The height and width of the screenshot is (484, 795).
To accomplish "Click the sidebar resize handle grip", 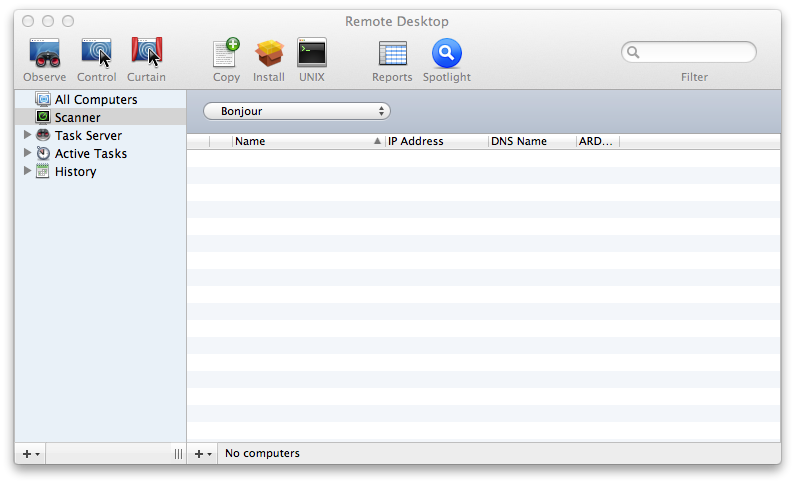I will 178,454.
